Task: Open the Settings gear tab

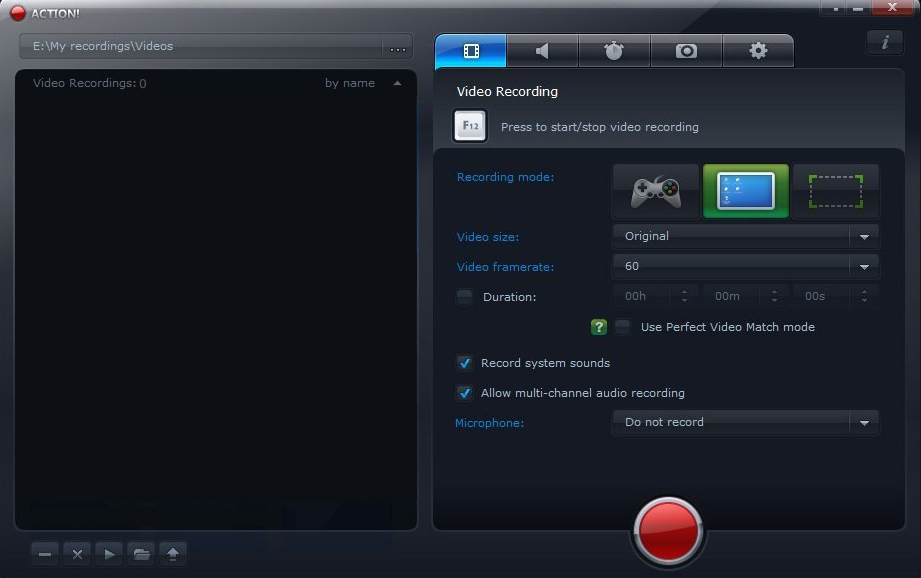Action: click(758, 51)
